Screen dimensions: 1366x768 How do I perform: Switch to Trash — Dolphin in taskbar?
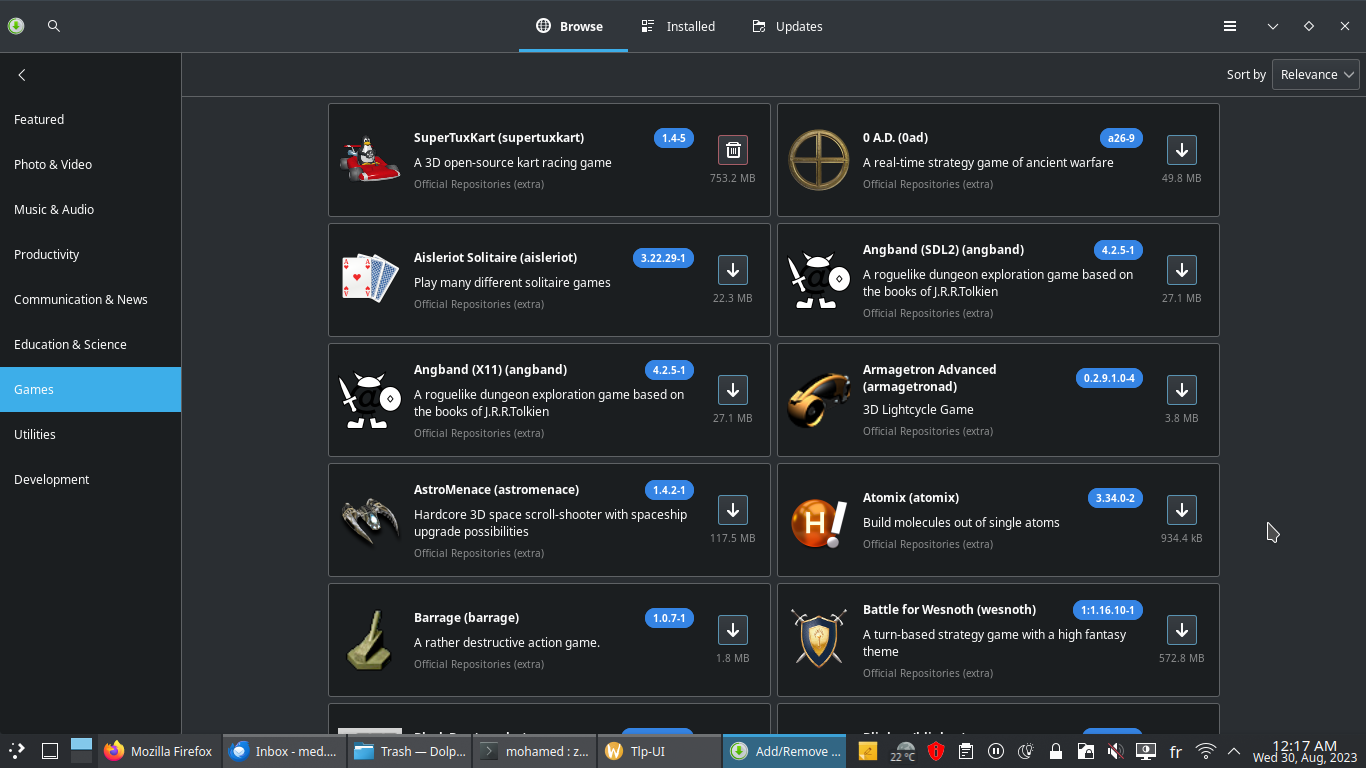[409, 751]
